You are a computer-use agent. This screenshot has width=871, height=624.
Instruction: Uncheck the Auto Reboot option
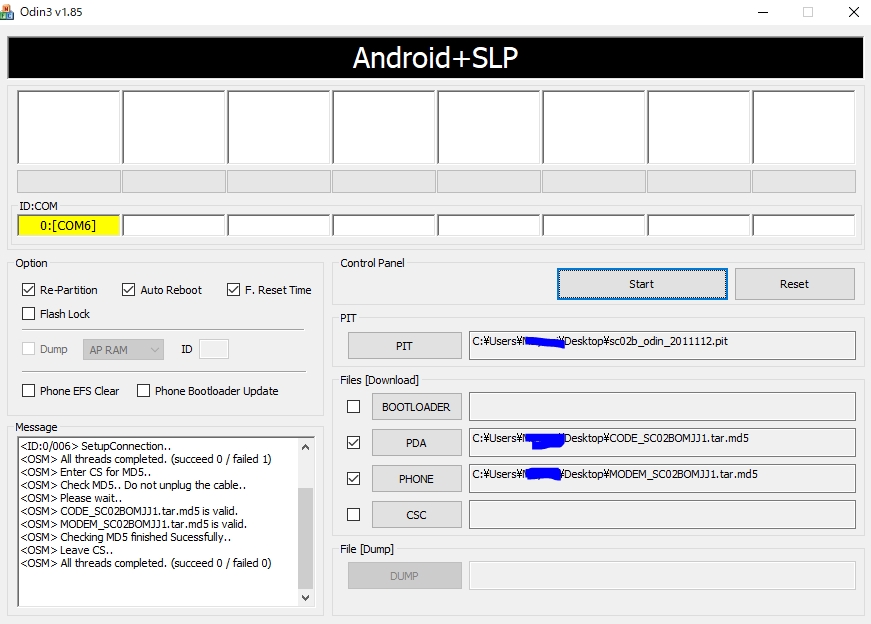point(128,289)
